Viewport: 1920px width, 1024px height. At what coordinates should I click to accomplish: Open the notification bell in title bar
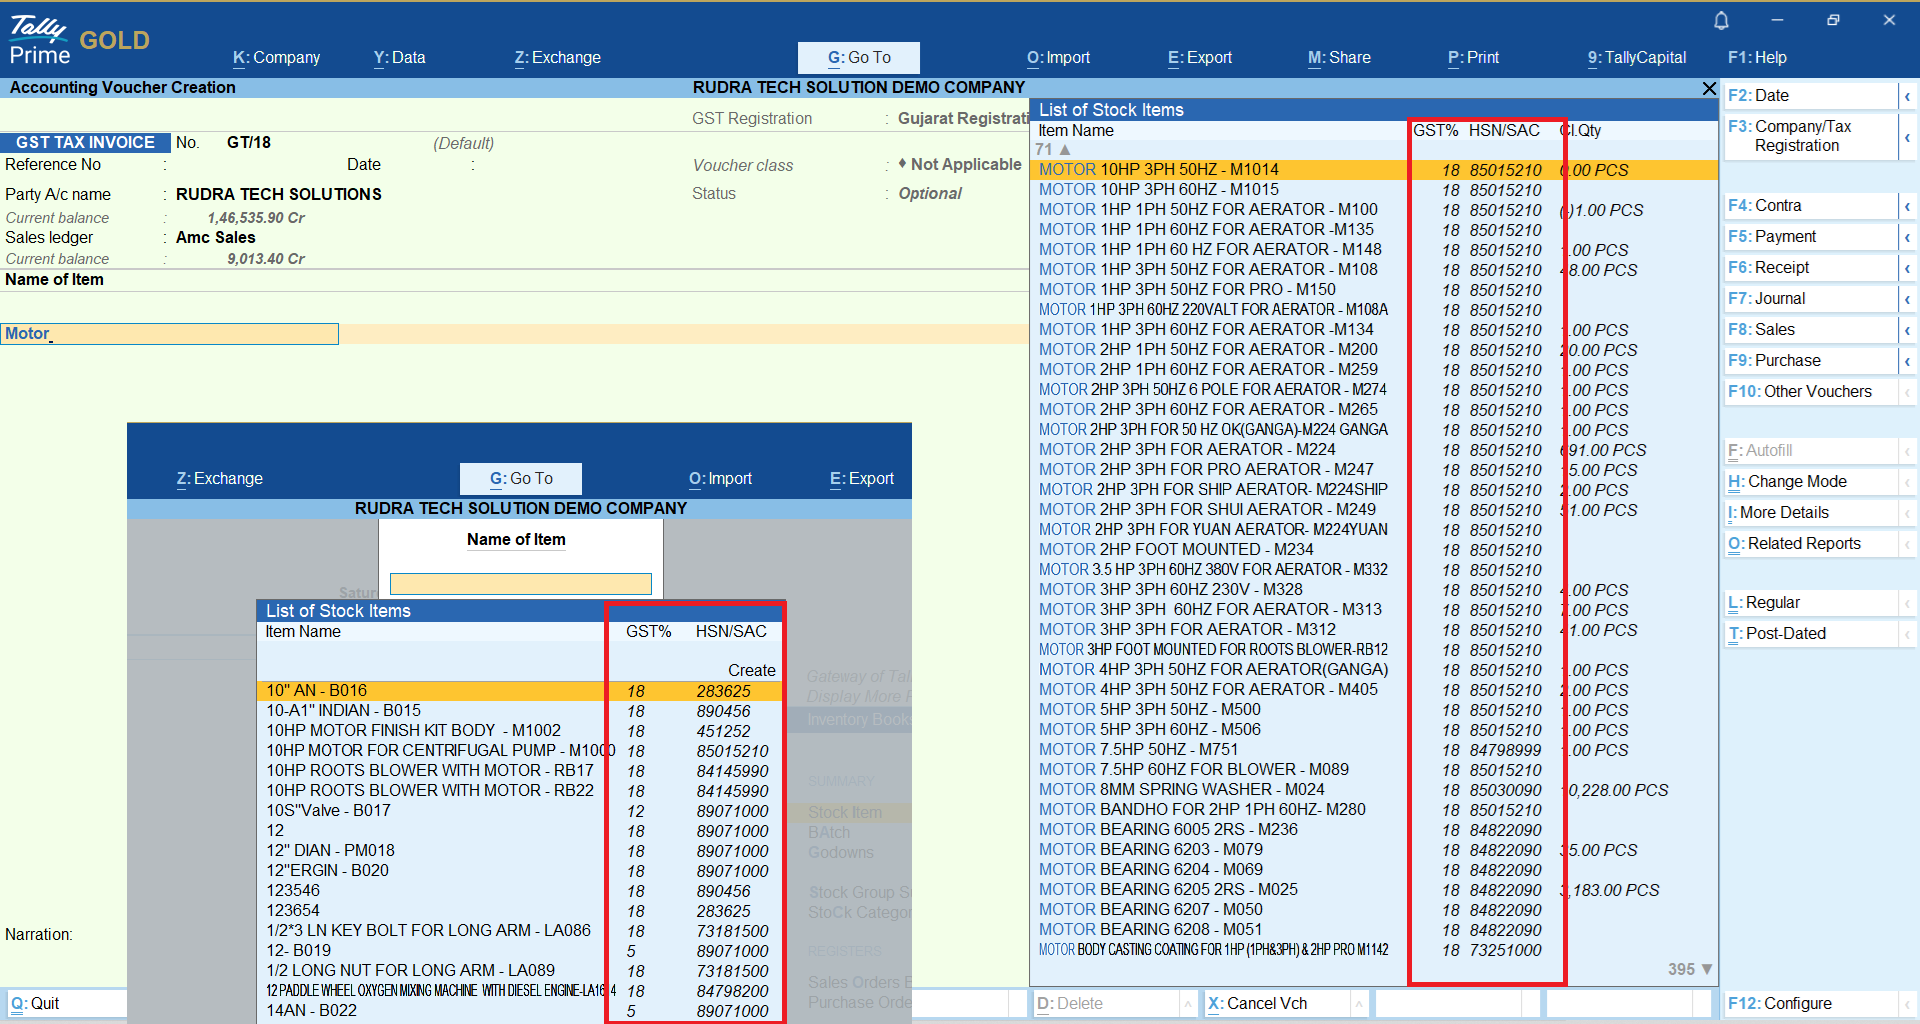click(1721, 21)
